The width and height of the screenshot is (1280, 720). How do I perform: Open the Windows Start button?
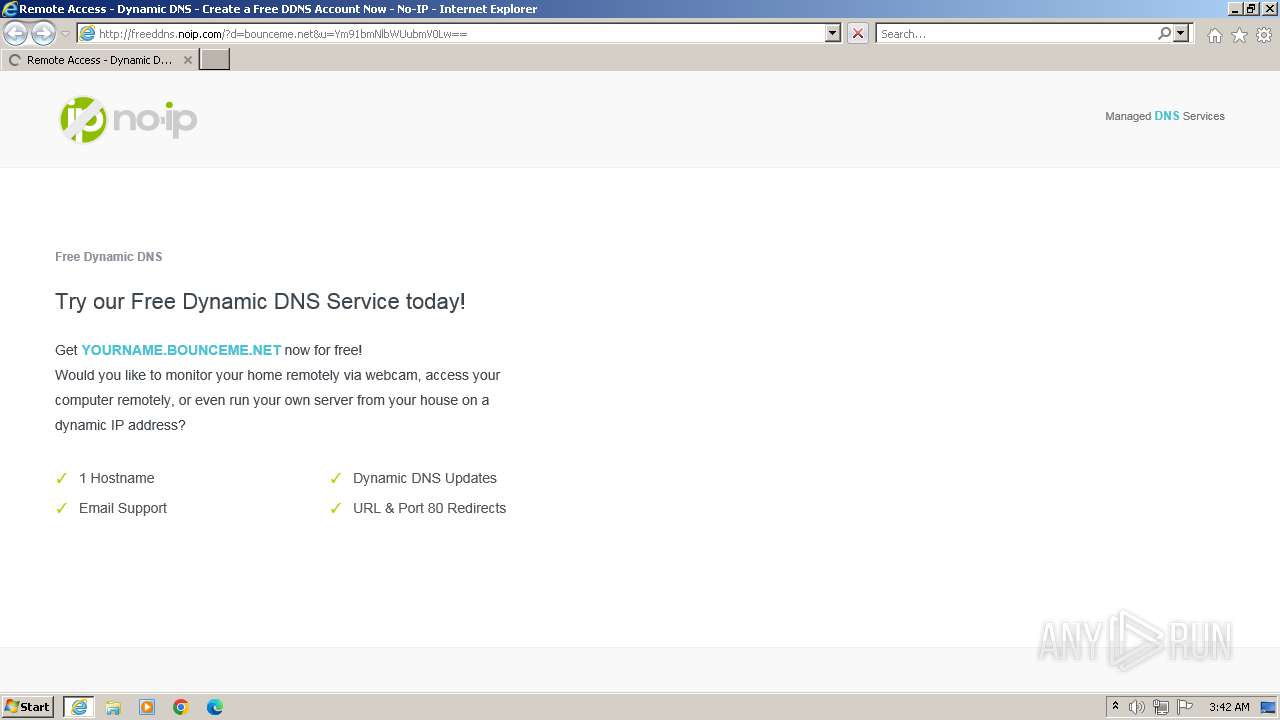coord(27,707)
